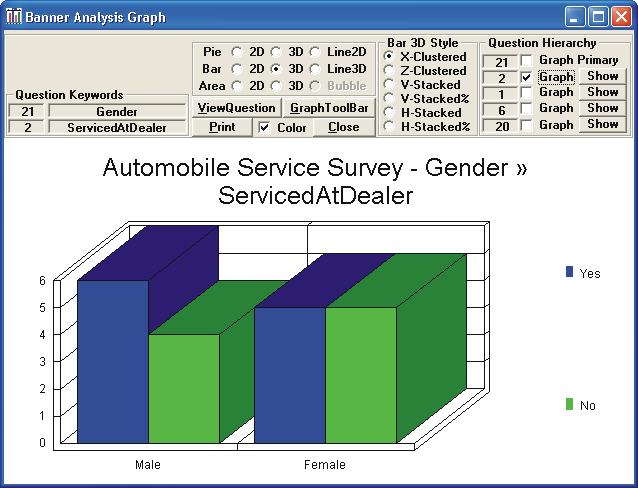638x488 pixels.
Task: Uncheck Graph checkbox for question 2
Action: click(526, 77)
